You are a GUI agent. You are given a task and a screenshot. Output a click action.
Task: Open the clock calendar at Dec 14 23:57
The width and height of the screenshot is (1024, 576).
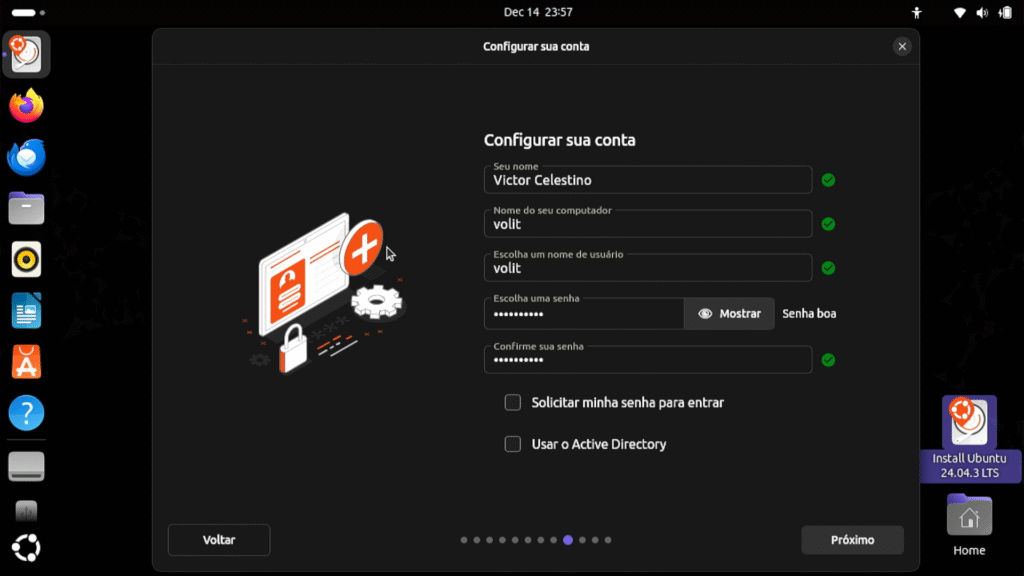[x=538, y=12]
